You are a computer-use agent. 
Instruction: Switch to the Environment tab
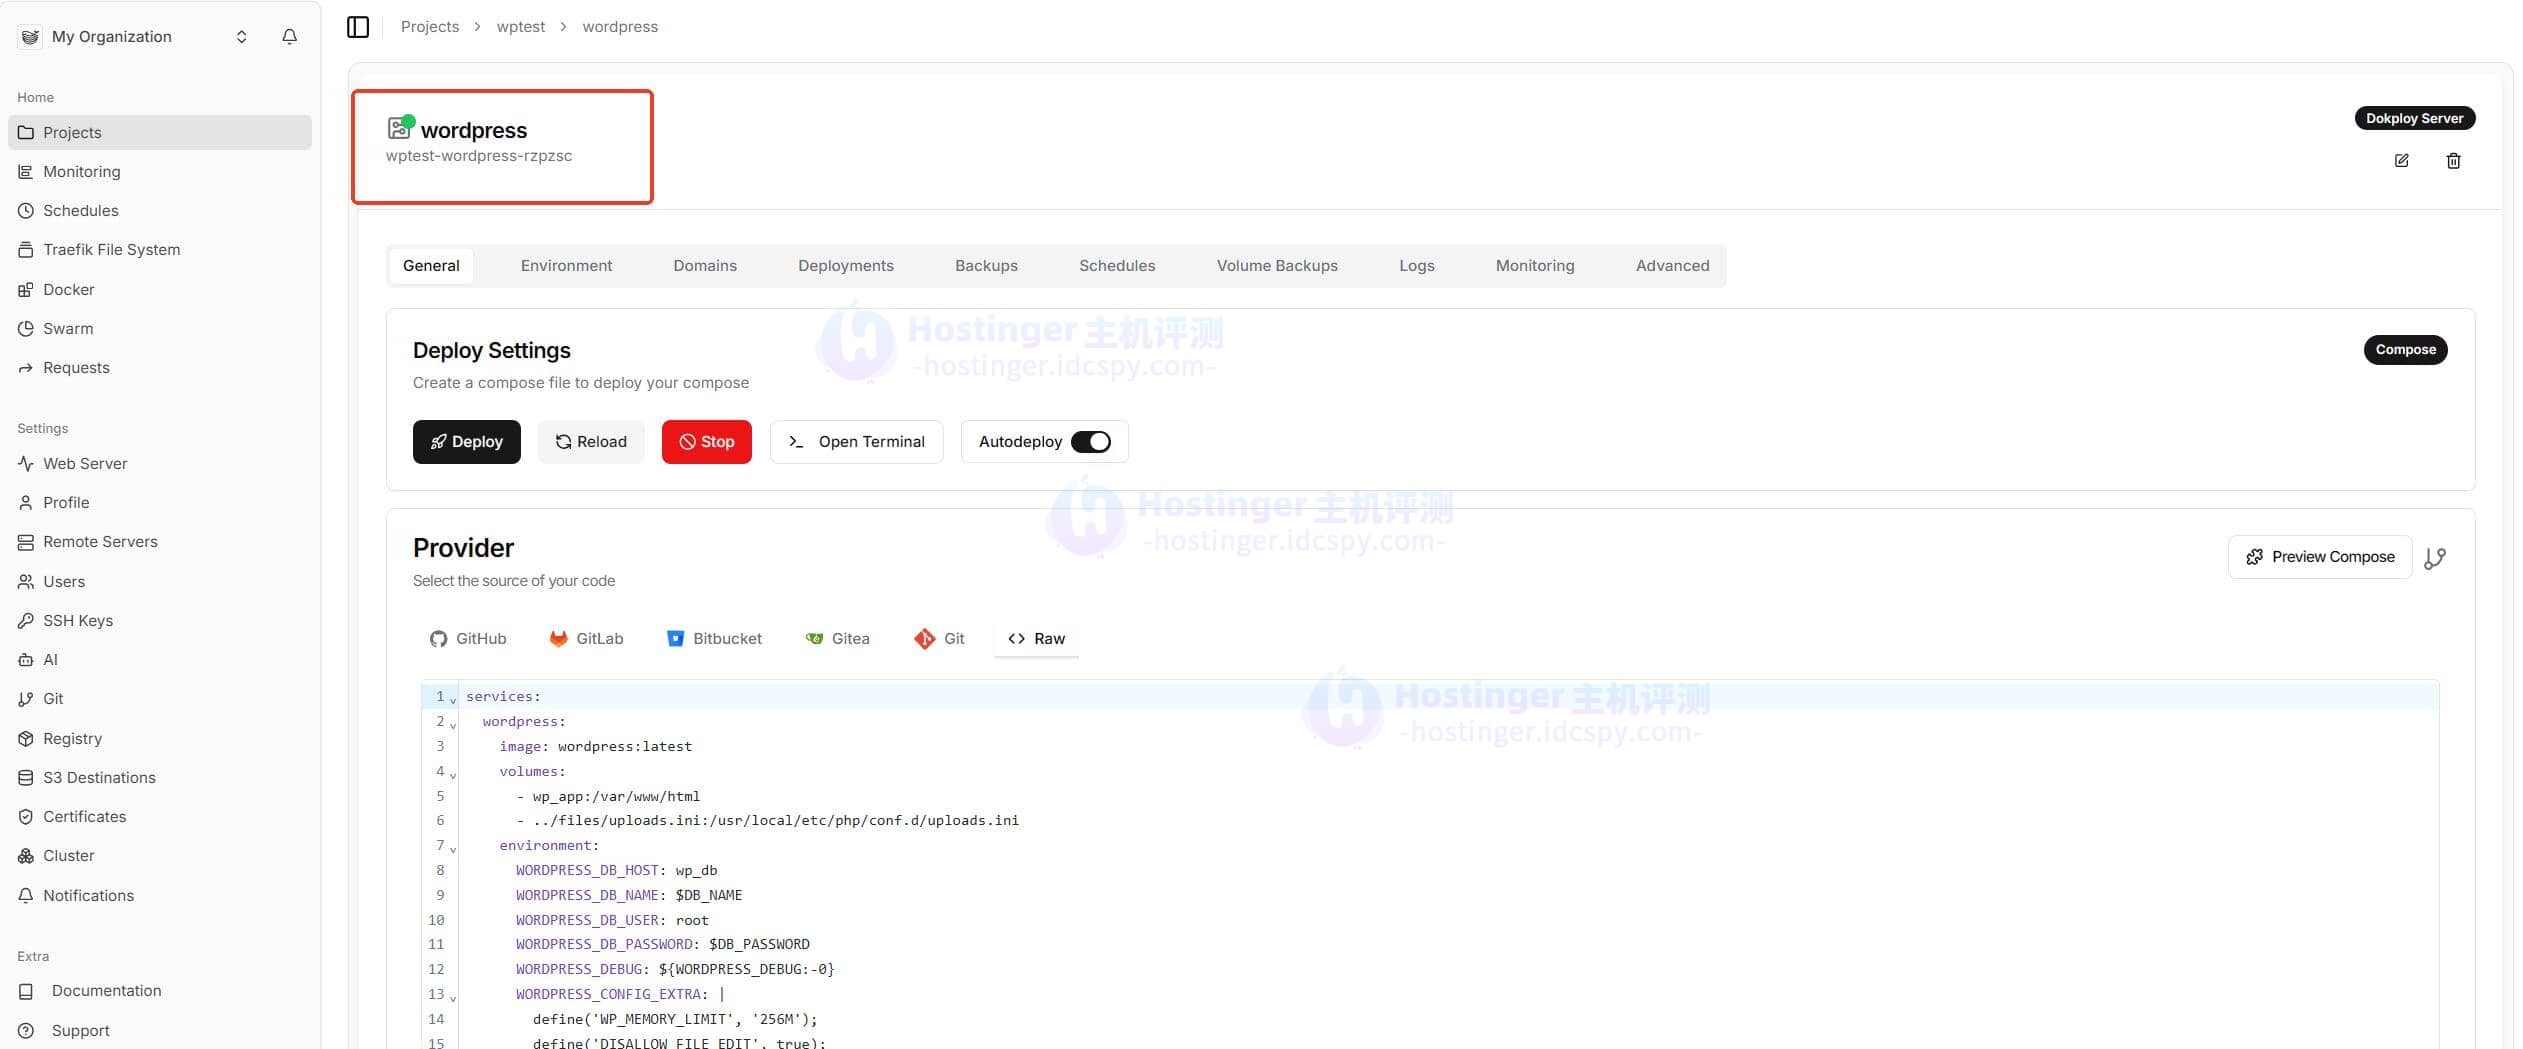pos(566,266)
